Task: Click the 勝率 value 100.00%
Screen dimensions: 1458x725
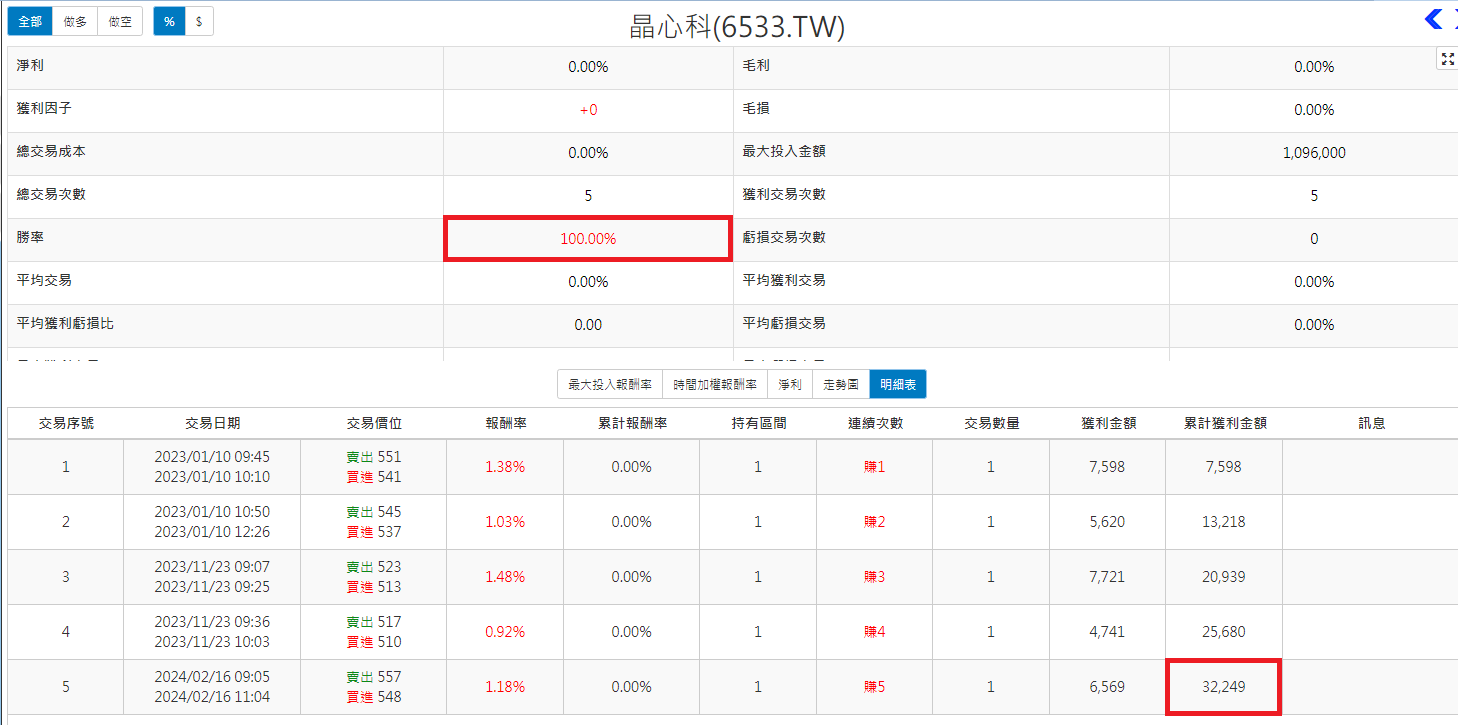Action: coord(588,239)
